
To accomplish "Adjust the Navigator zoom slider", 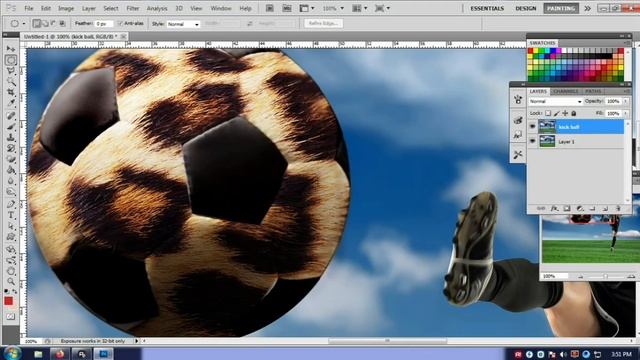I will pyautogui.click(x=606, y=276).
